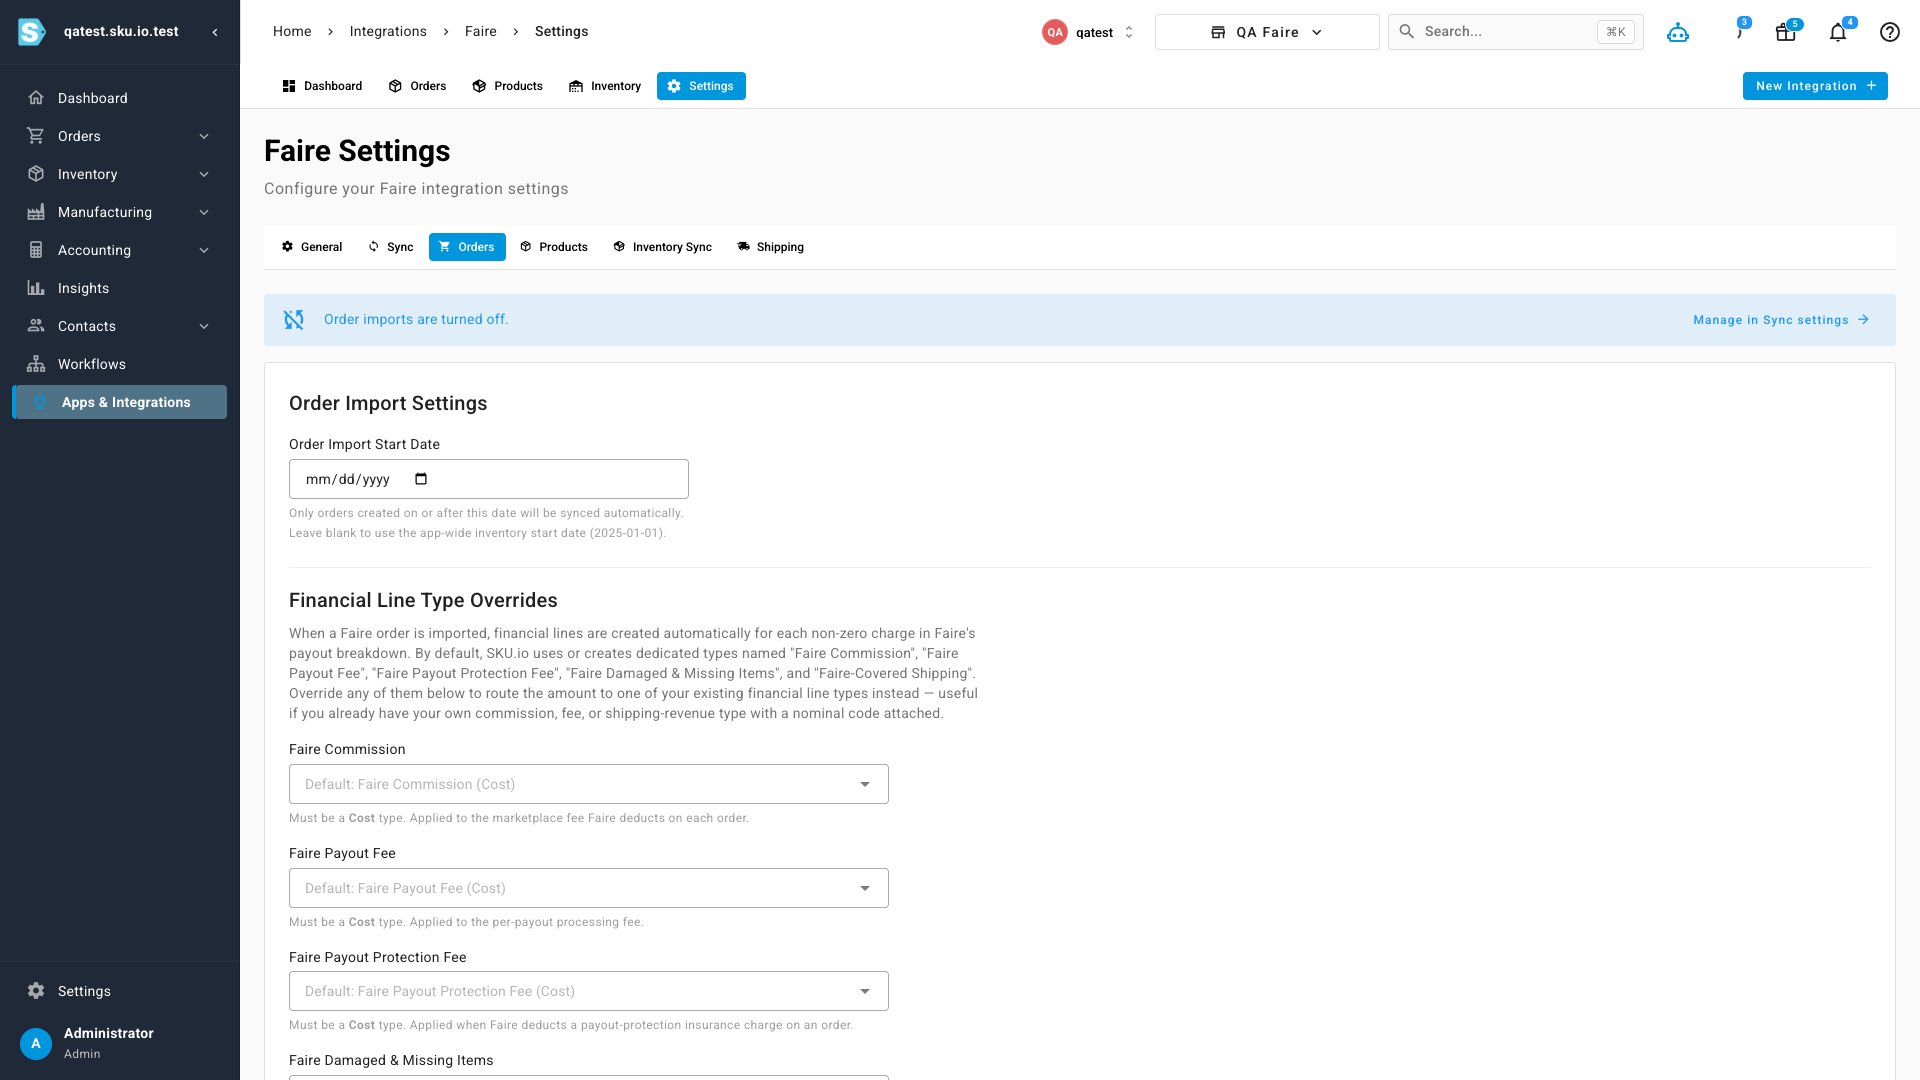Open Apps & Integrations in the sidebar

coord(120,402)
